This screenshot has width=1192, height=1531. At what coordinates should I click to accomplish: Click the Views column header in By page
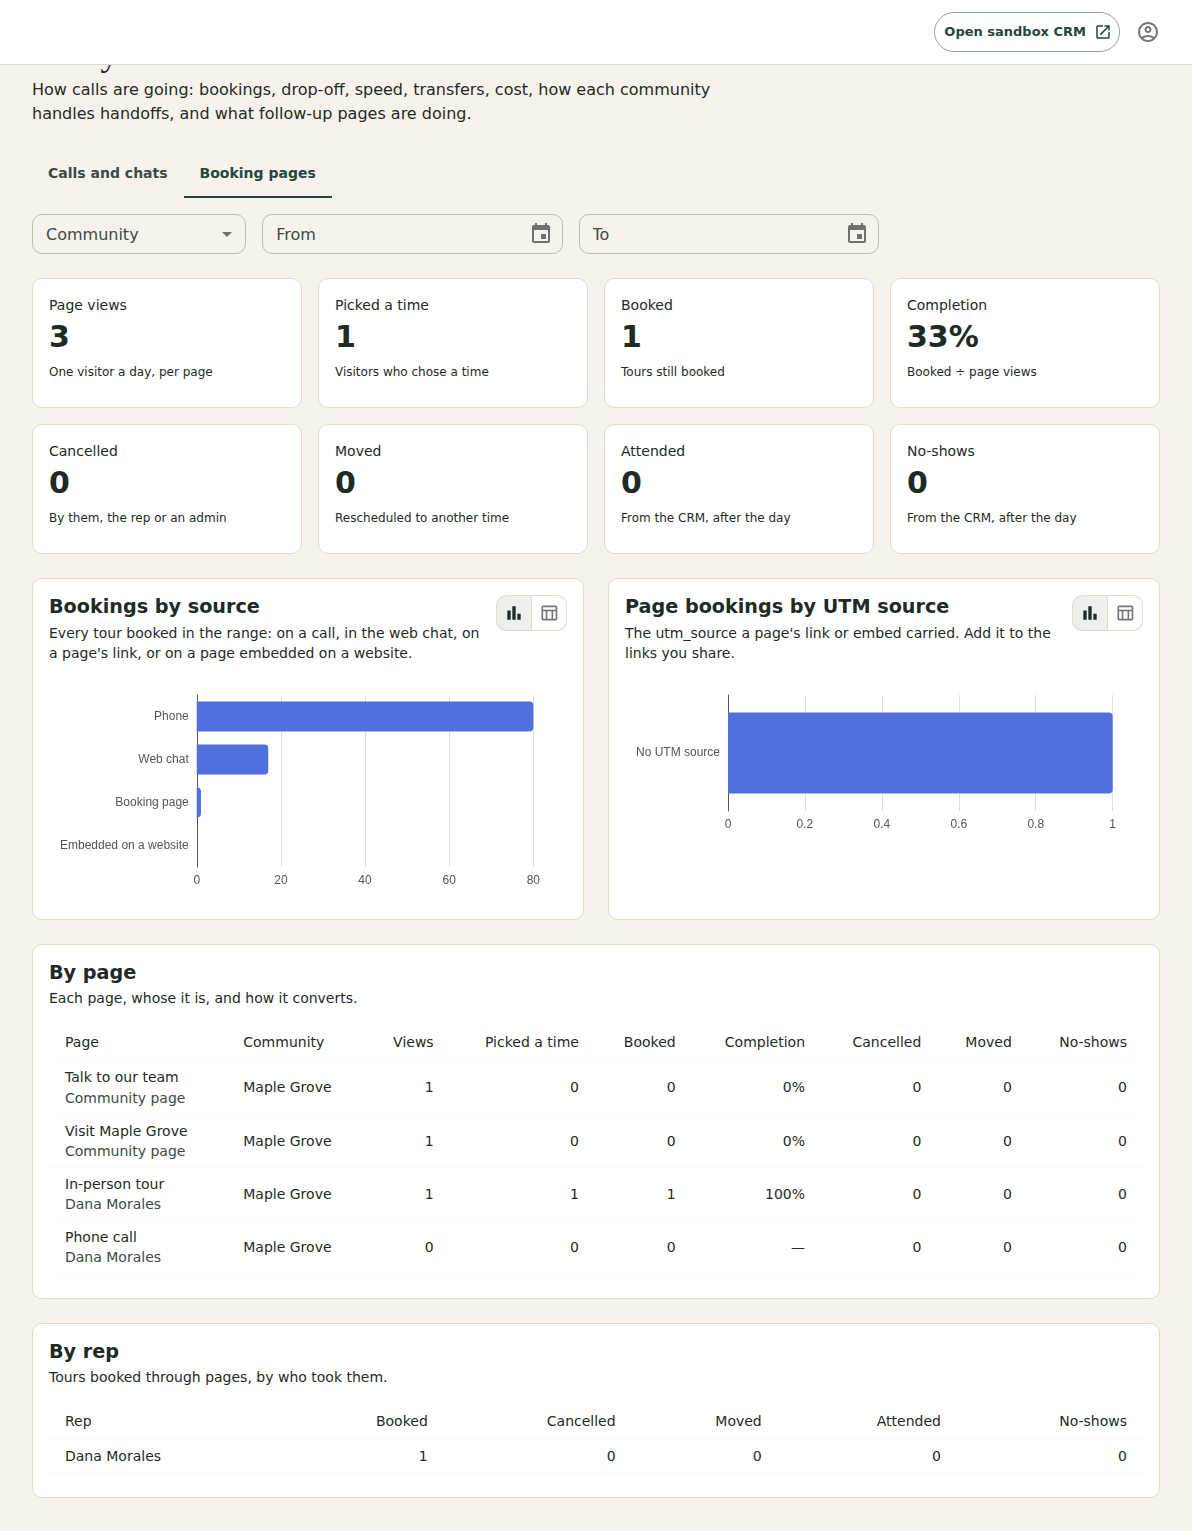[413, 1042]
